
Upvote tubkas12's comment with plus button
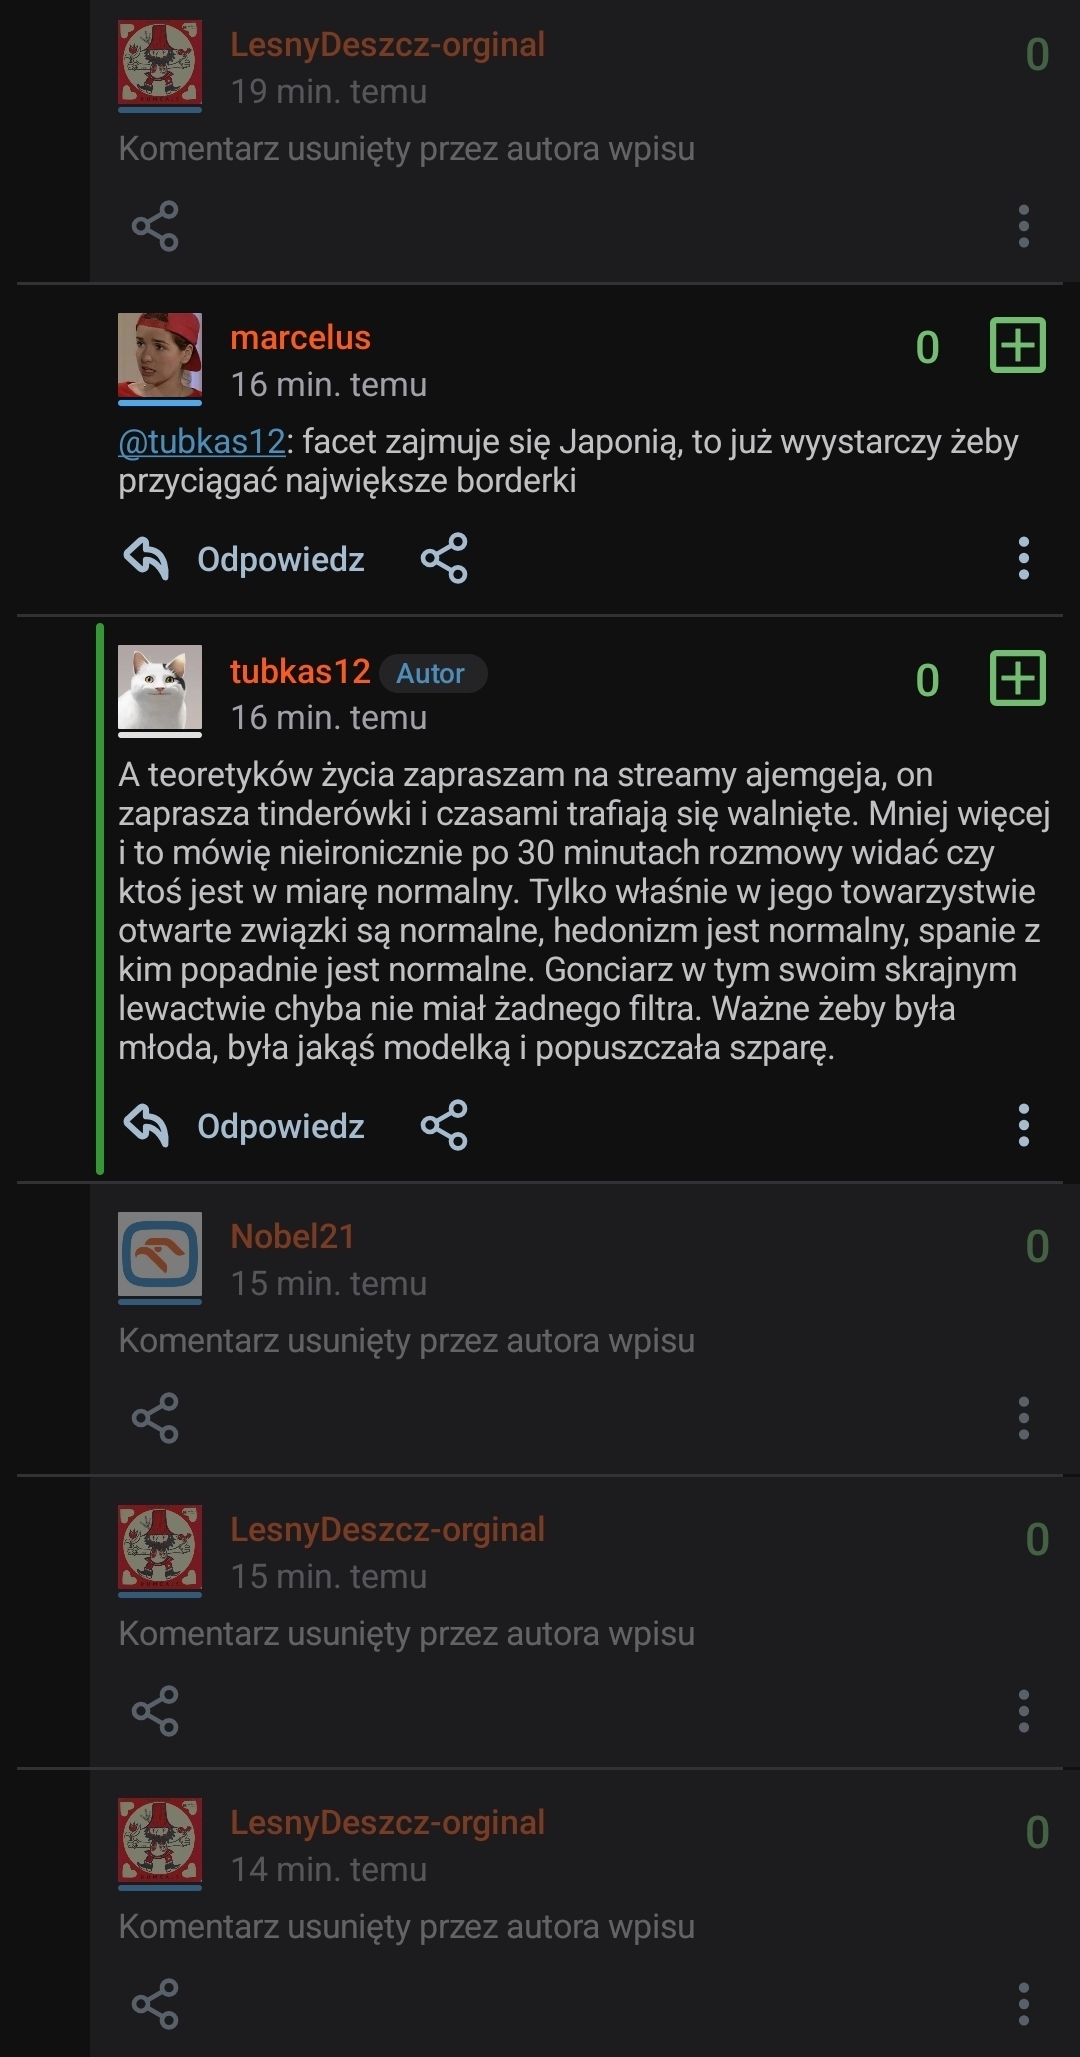tap(1017, 679)
